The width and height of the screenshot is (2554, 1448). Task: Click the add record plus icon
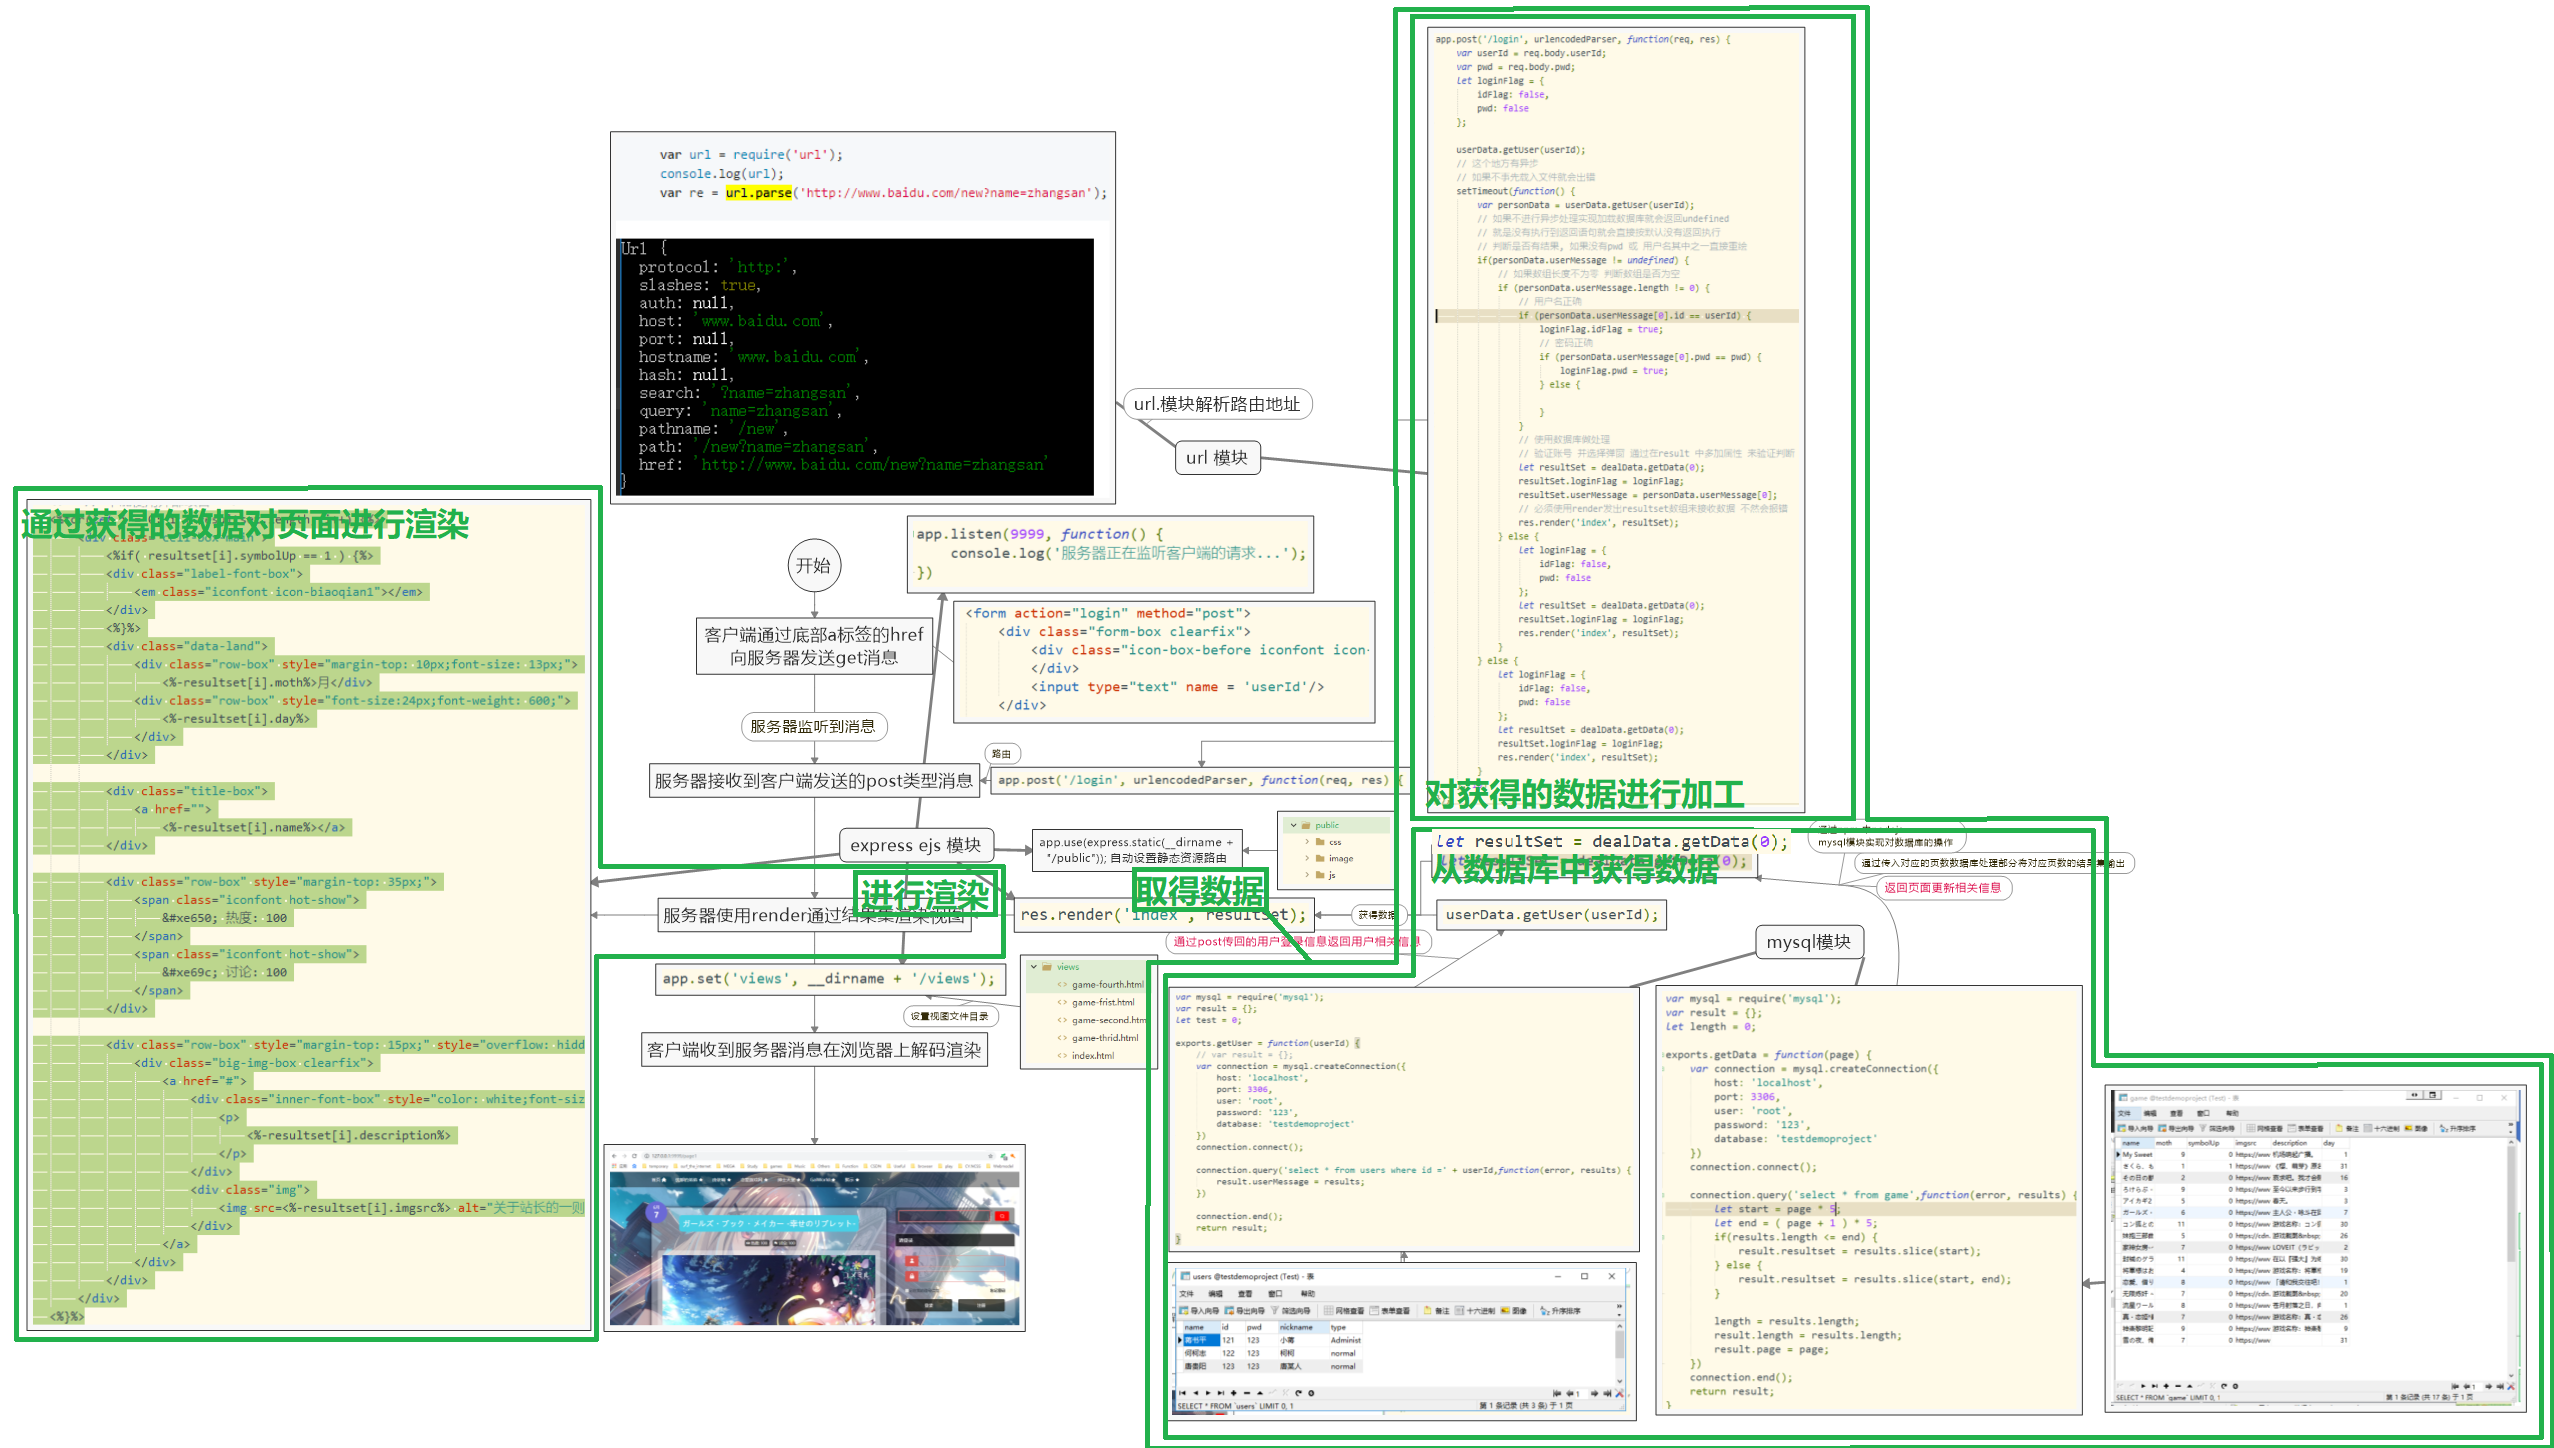1234,1393
